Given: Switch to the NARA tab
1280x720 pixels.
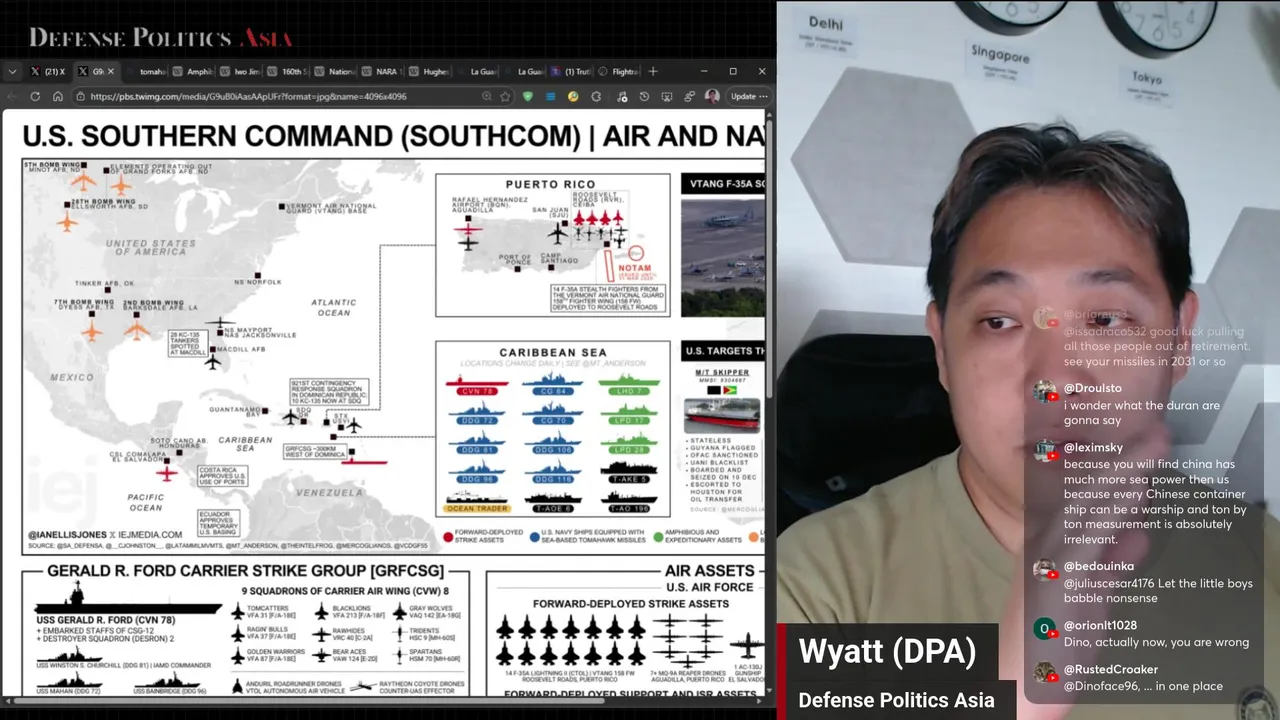Looking at the screenshot, I should (x=381, y=72).
